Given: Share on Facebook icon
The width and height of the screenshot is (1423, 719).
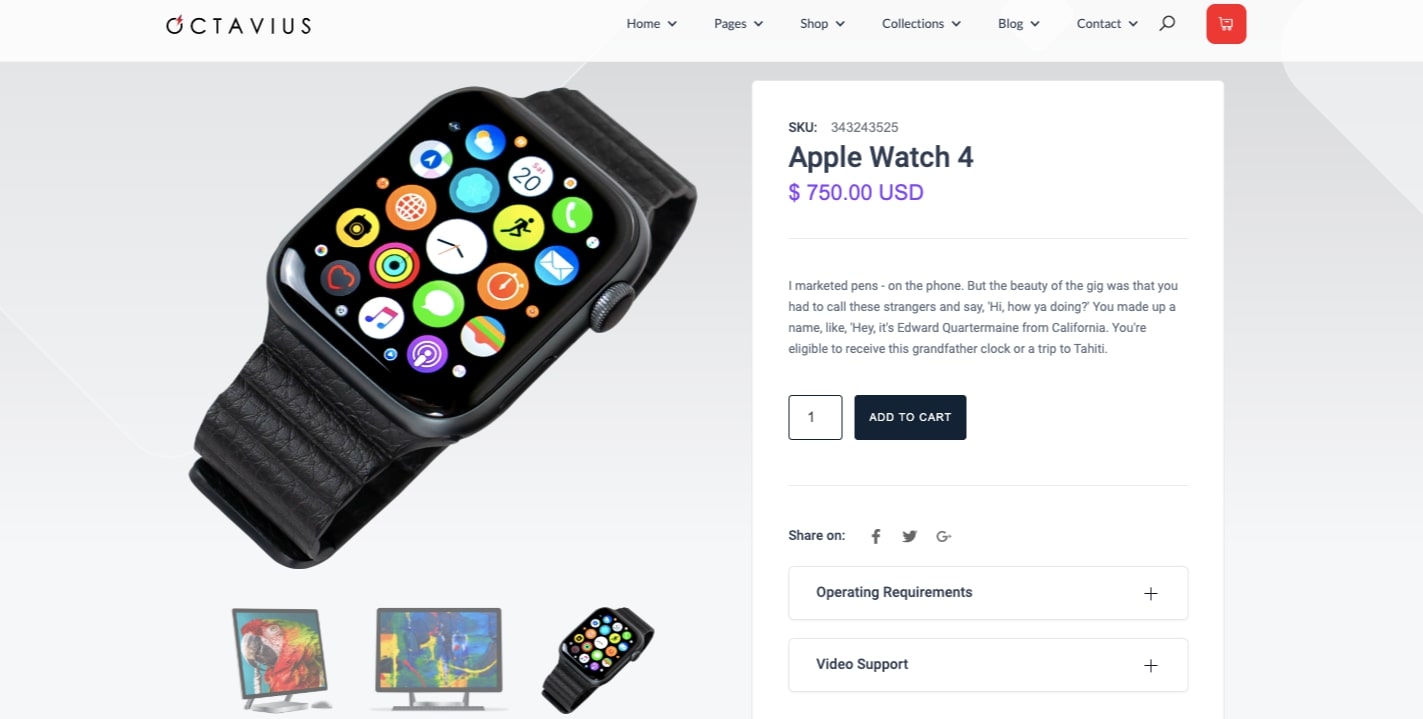Looking at the screenshot, I should (x=875, y=536).
